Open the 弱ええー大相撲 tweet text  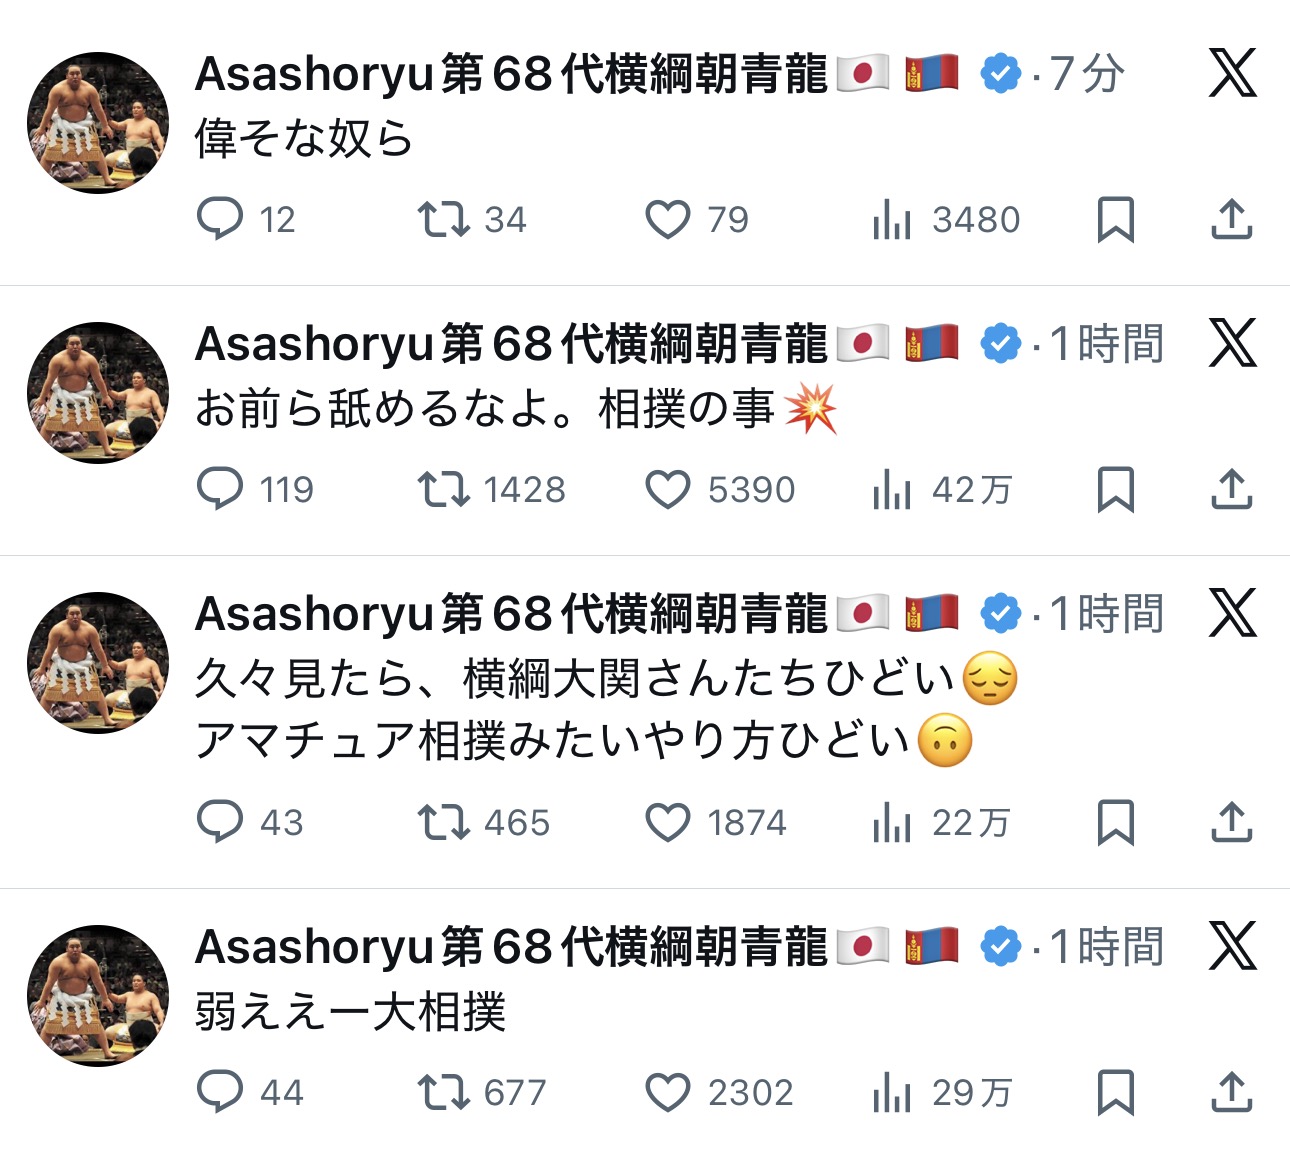tap(350, 1012)
